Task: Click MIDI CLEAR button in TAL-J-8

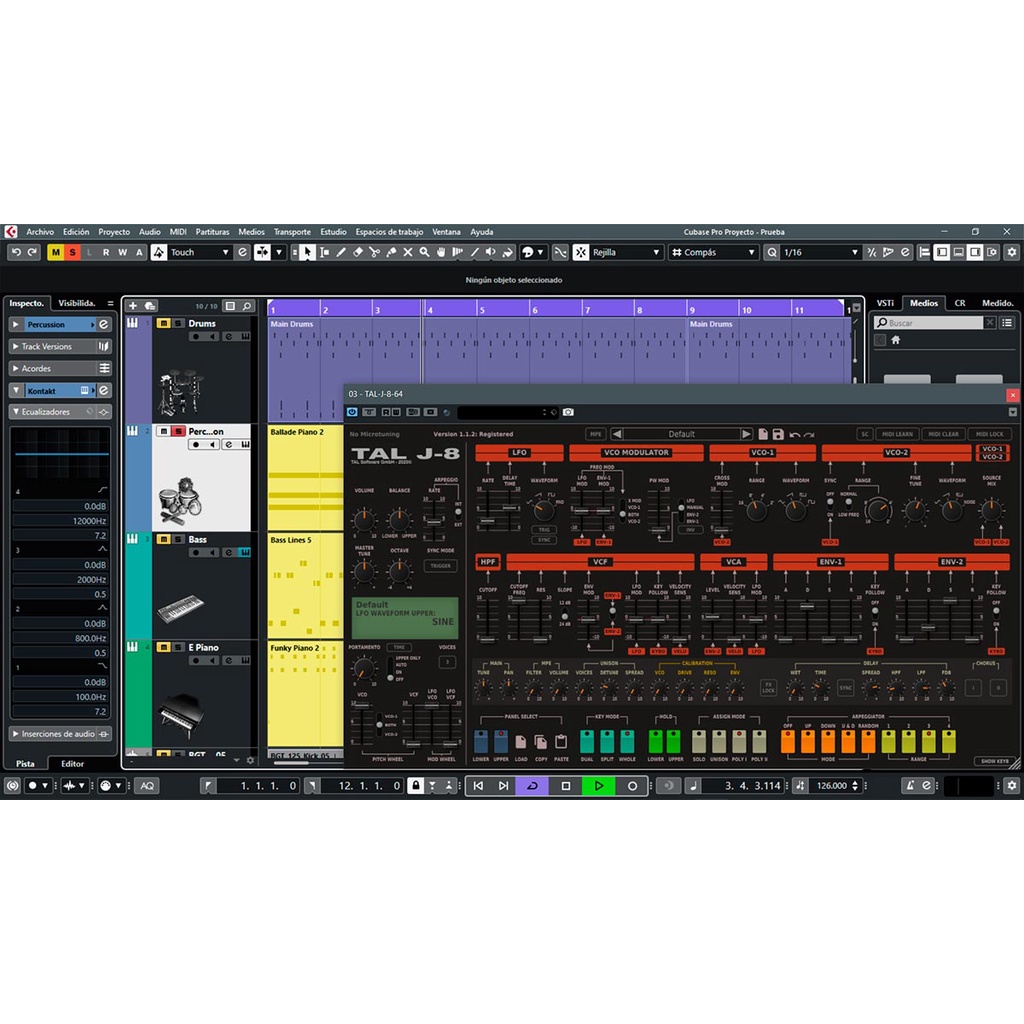Action: [944, 434]
